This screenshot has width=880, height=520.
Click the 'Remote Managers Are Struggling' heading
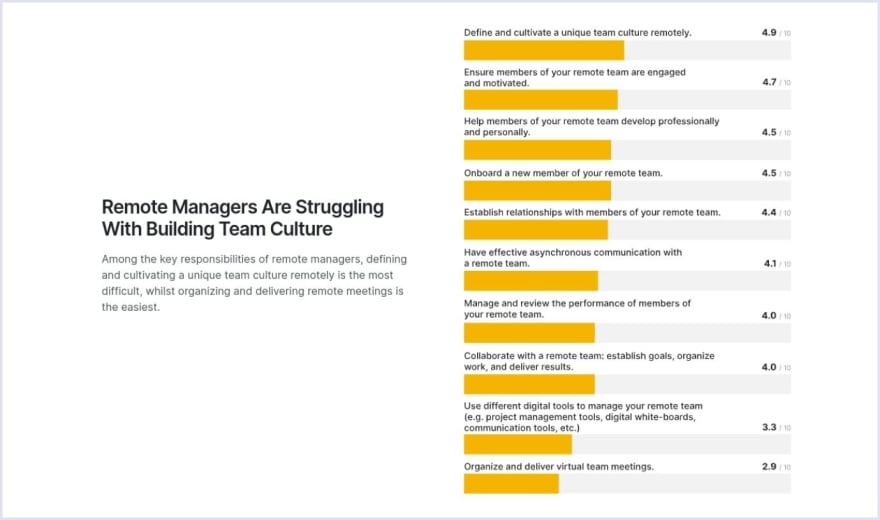tap(242, 218)
